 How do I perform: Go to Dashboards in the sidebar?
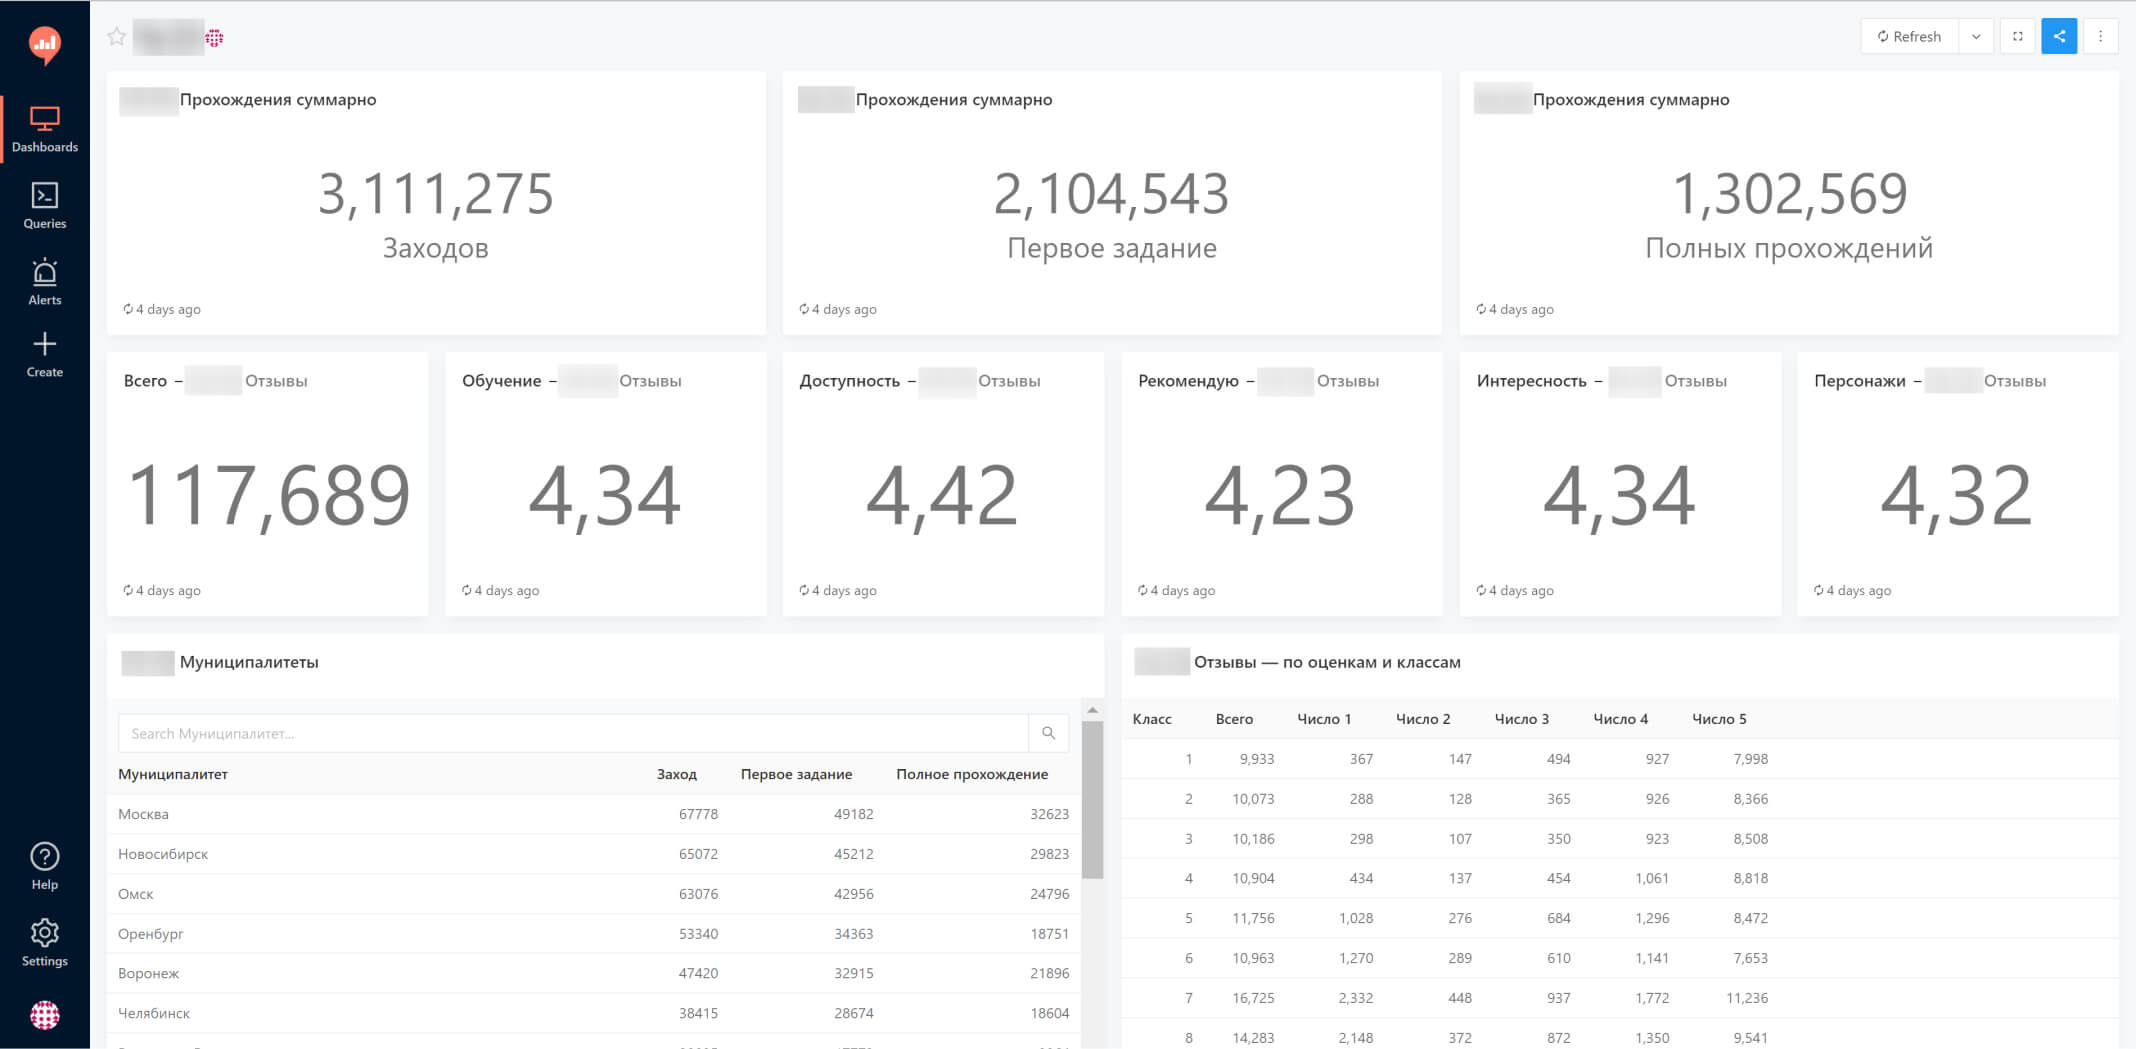pyautogui.click(x=45, y=130)
